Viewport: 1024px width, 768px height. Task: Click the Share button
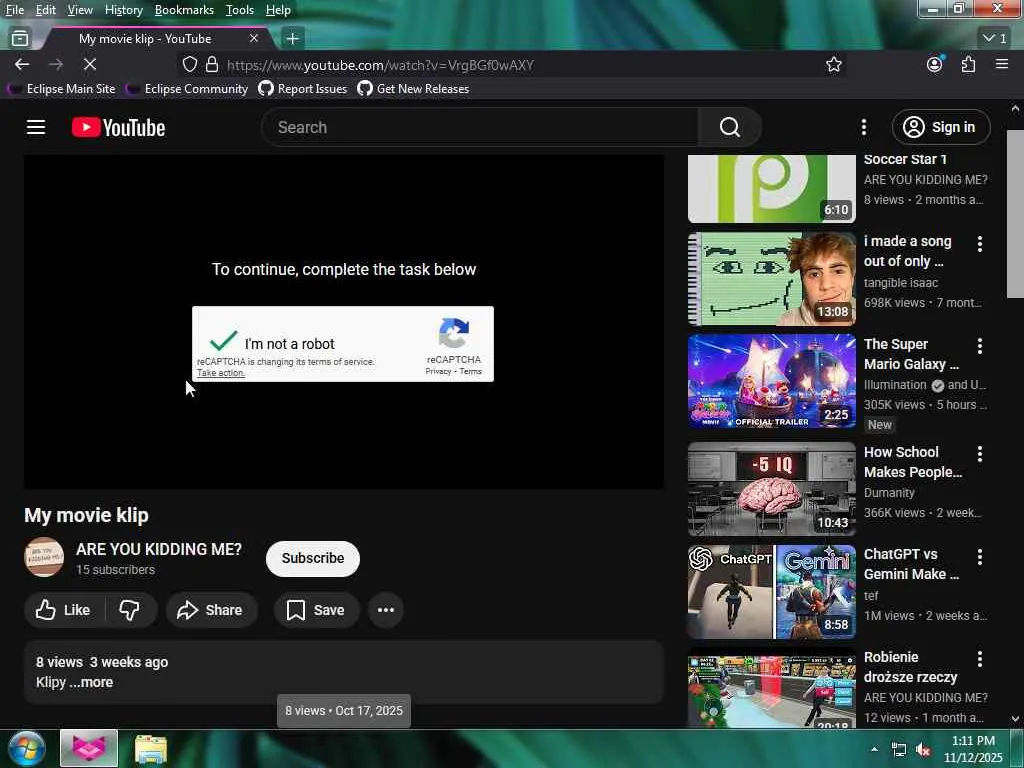coord(211,610)
